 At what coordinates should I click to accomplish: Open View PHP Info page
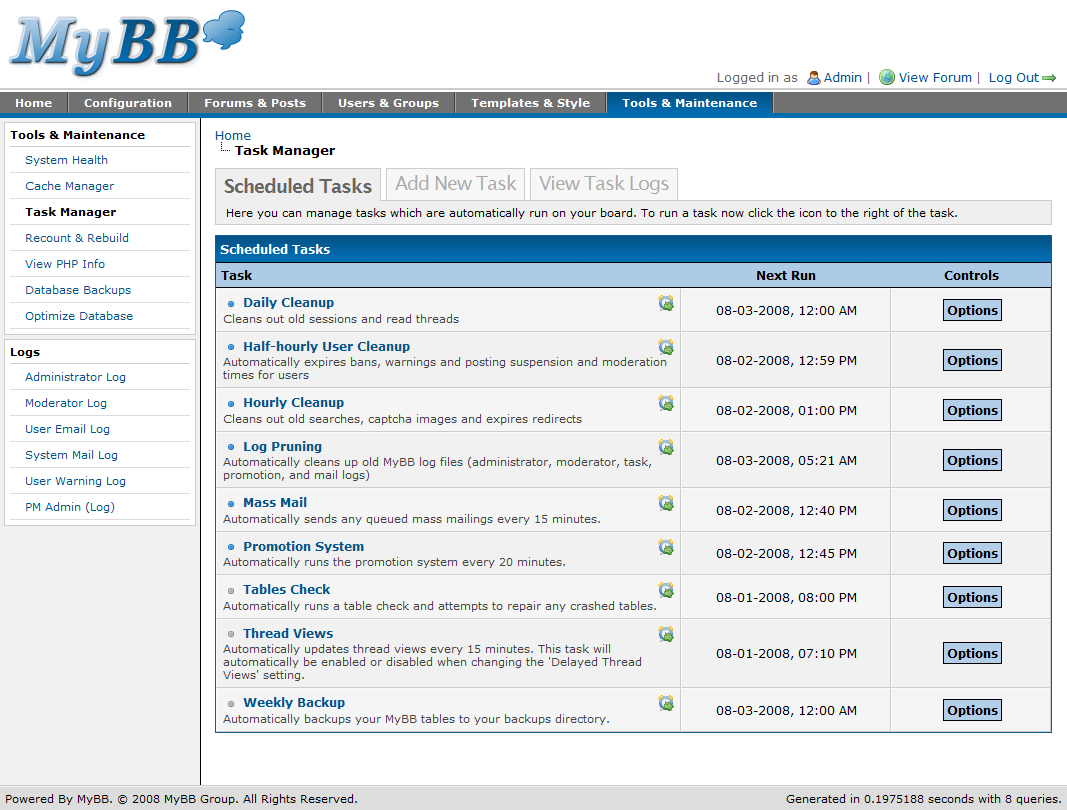tap(65, 263)
